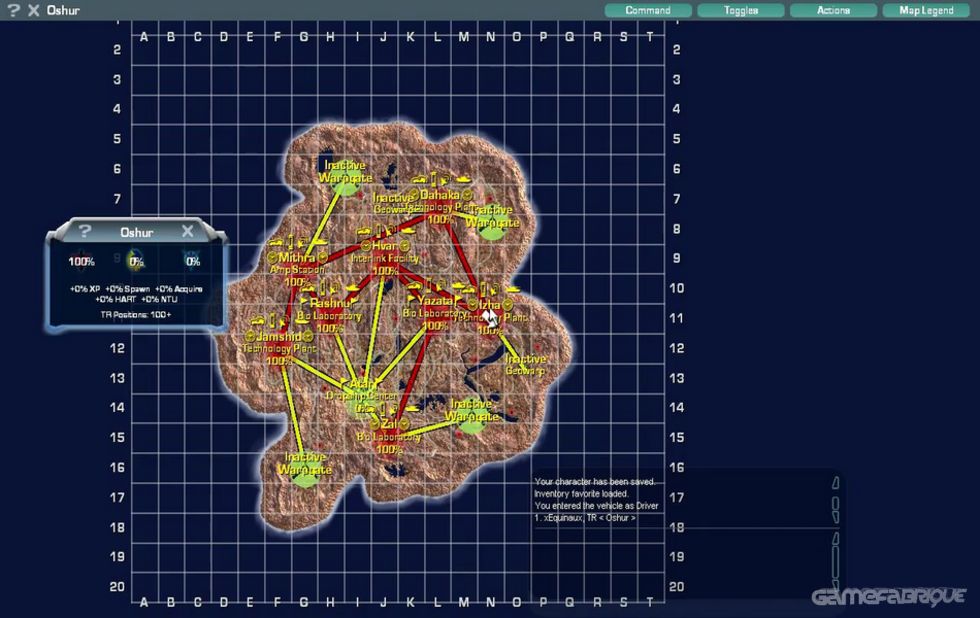Screen dimensions: 980x618
Task: Click the NC empire icon showing 0%
Action: point(136,261)
